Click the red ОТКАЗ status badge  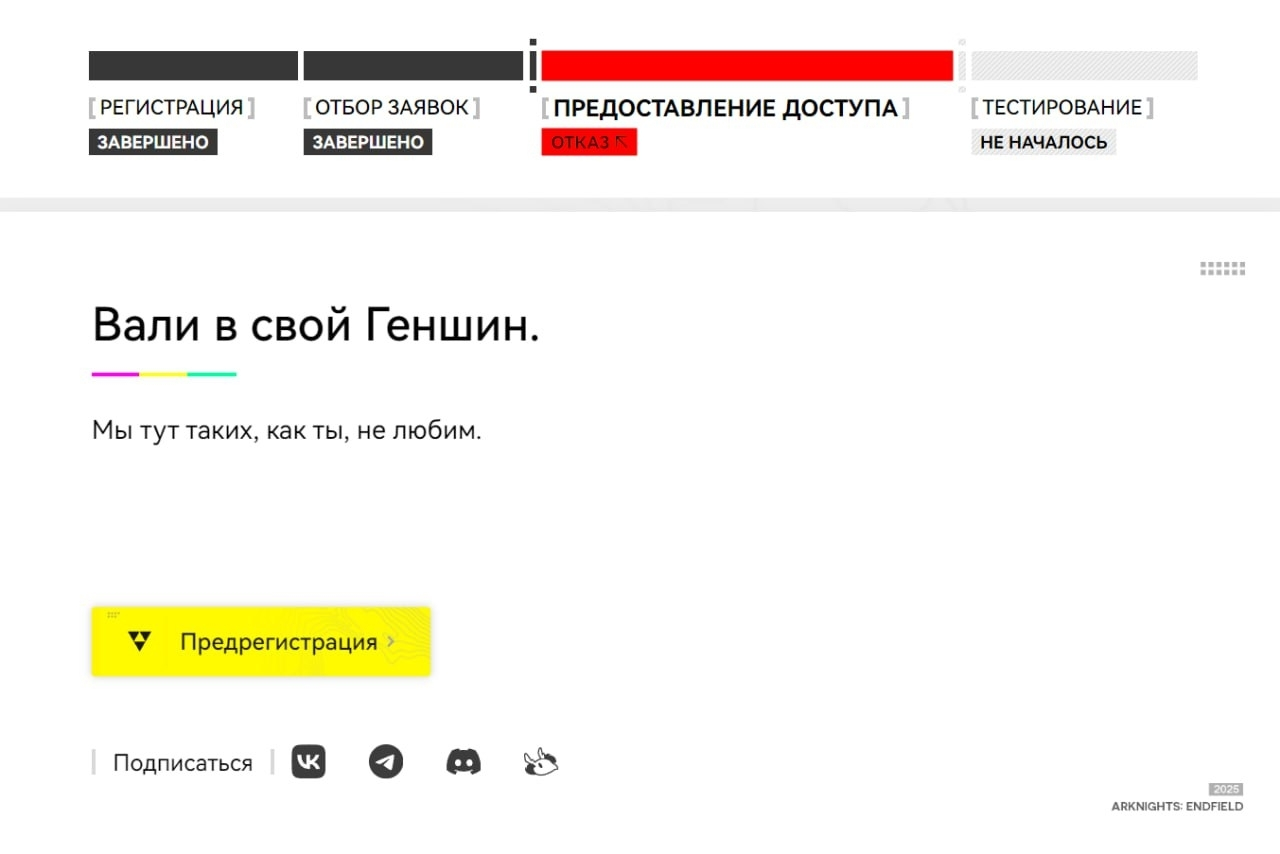(x=589, y=142)
